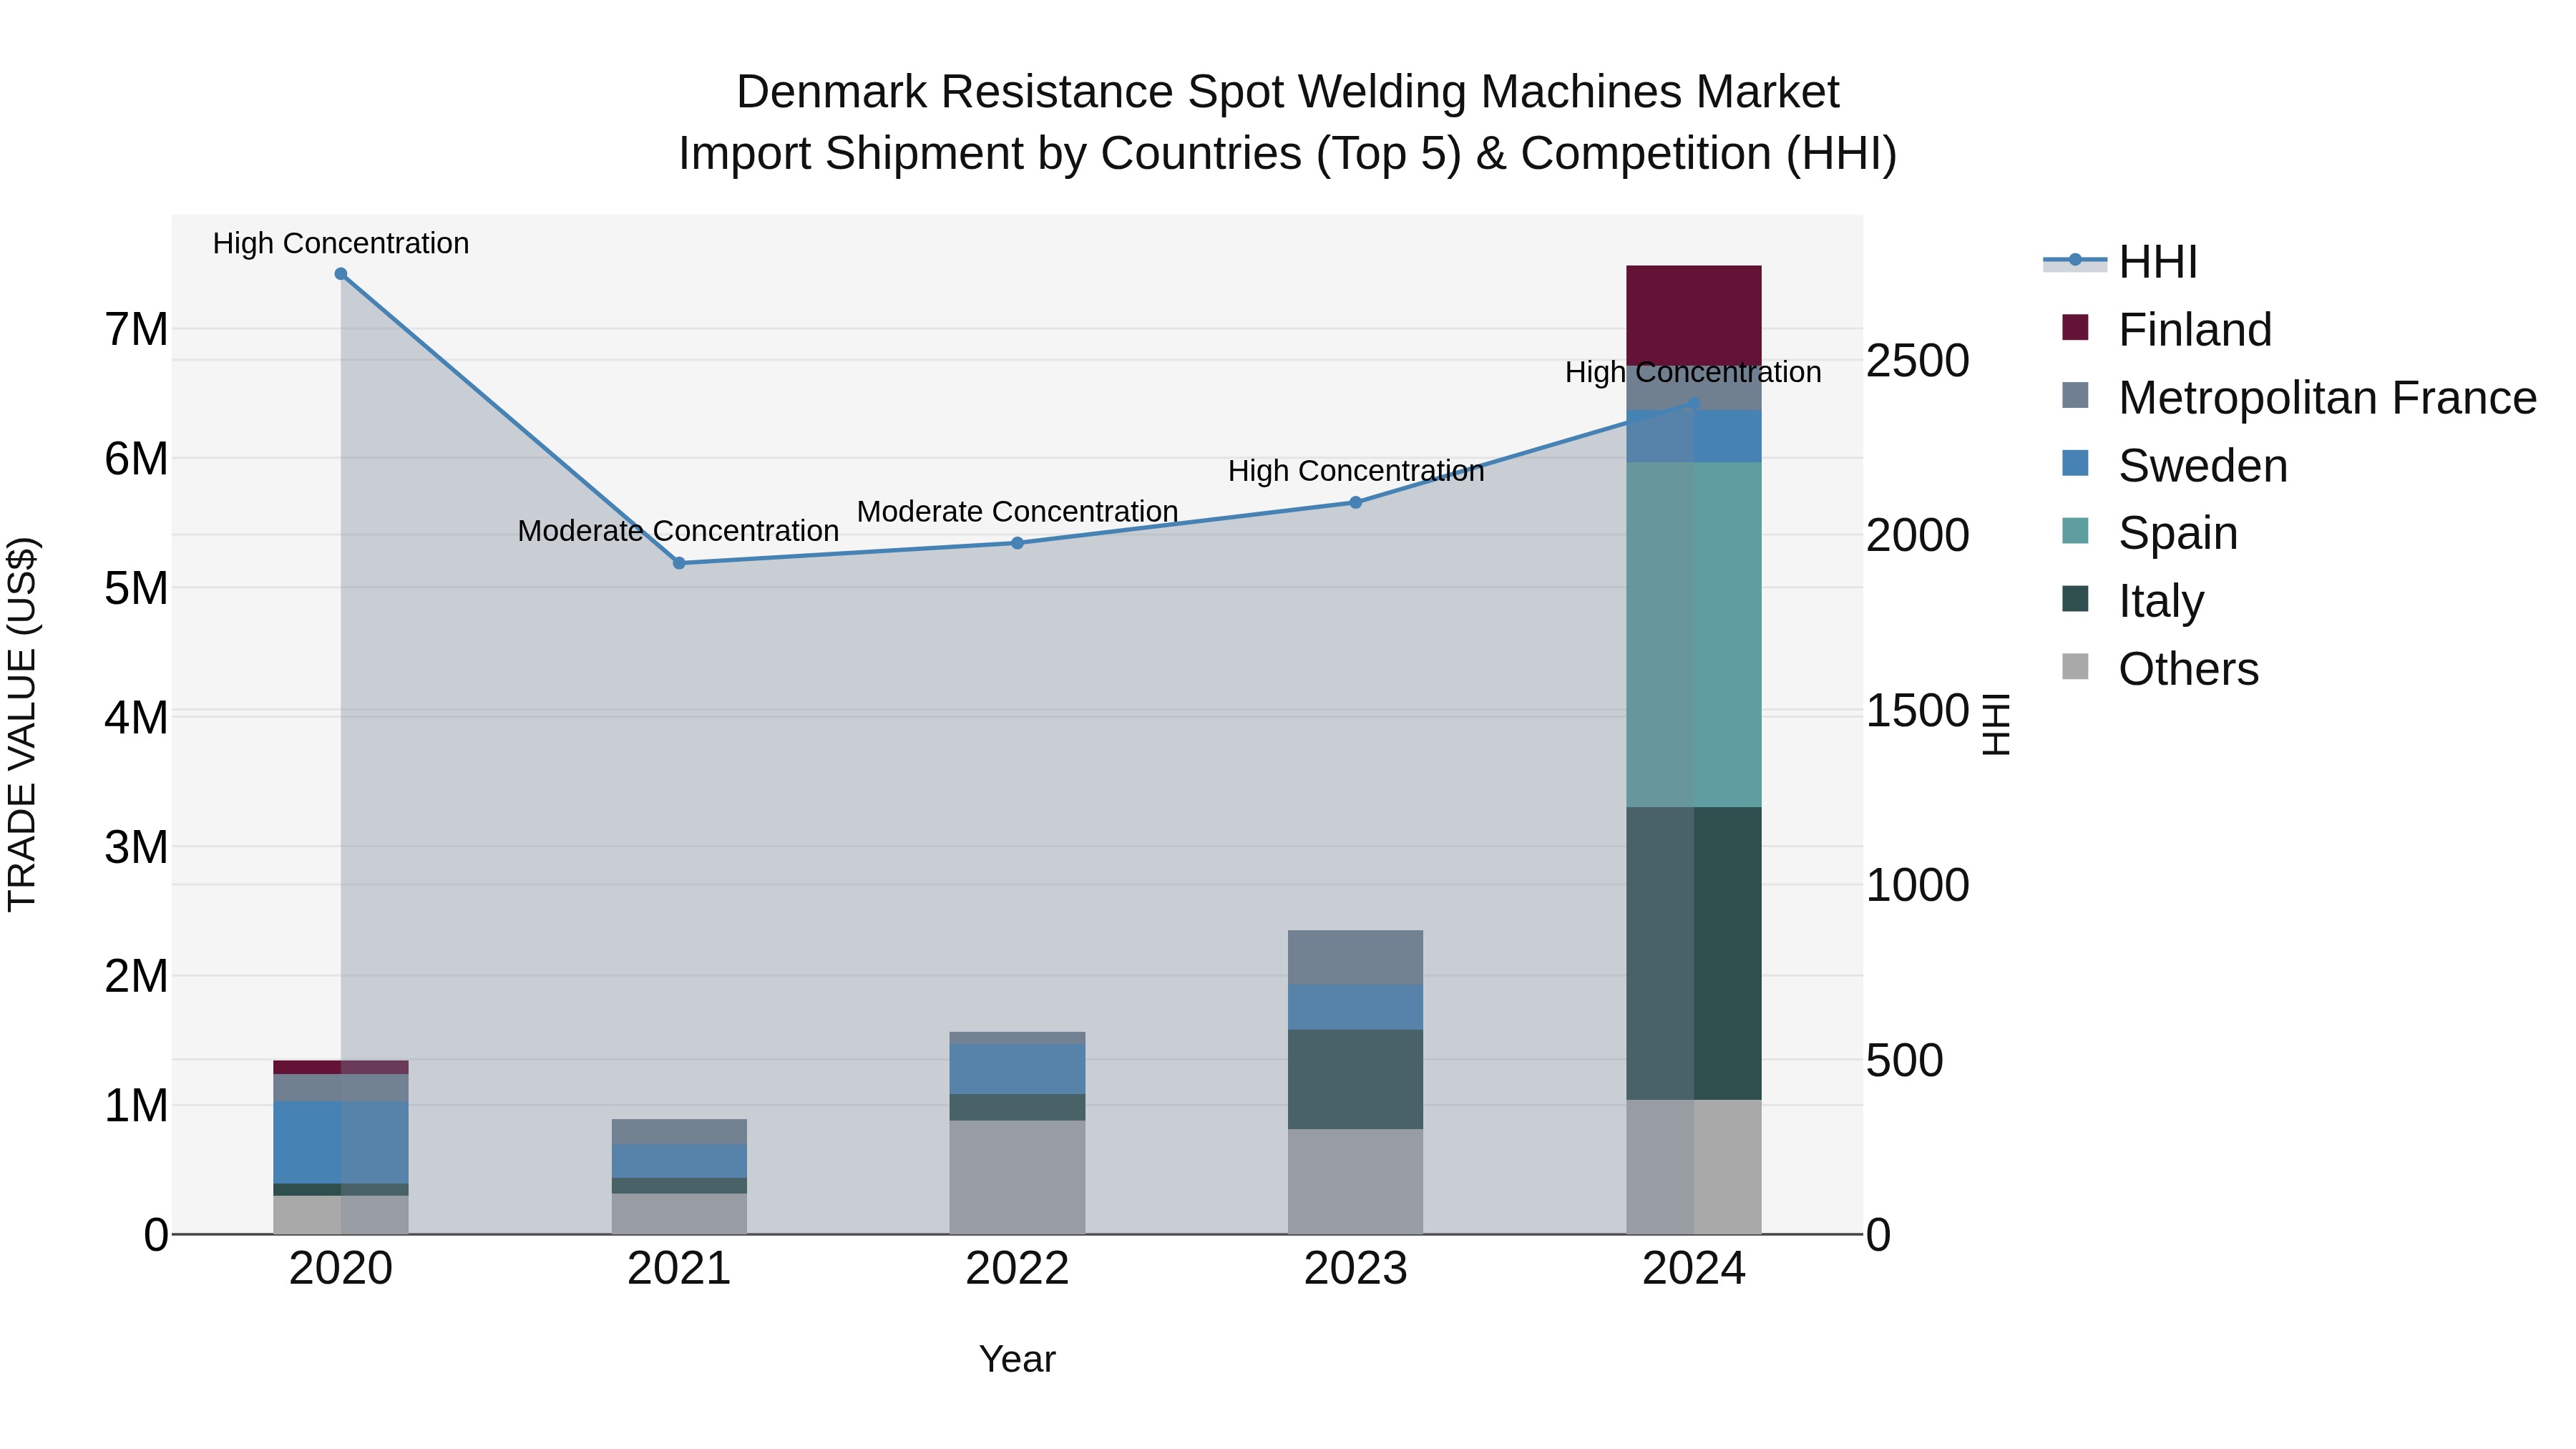Click the Finland segment of 2024 bar
This screenshot has width=2576, height=1449.
[x=1694, y=315]
